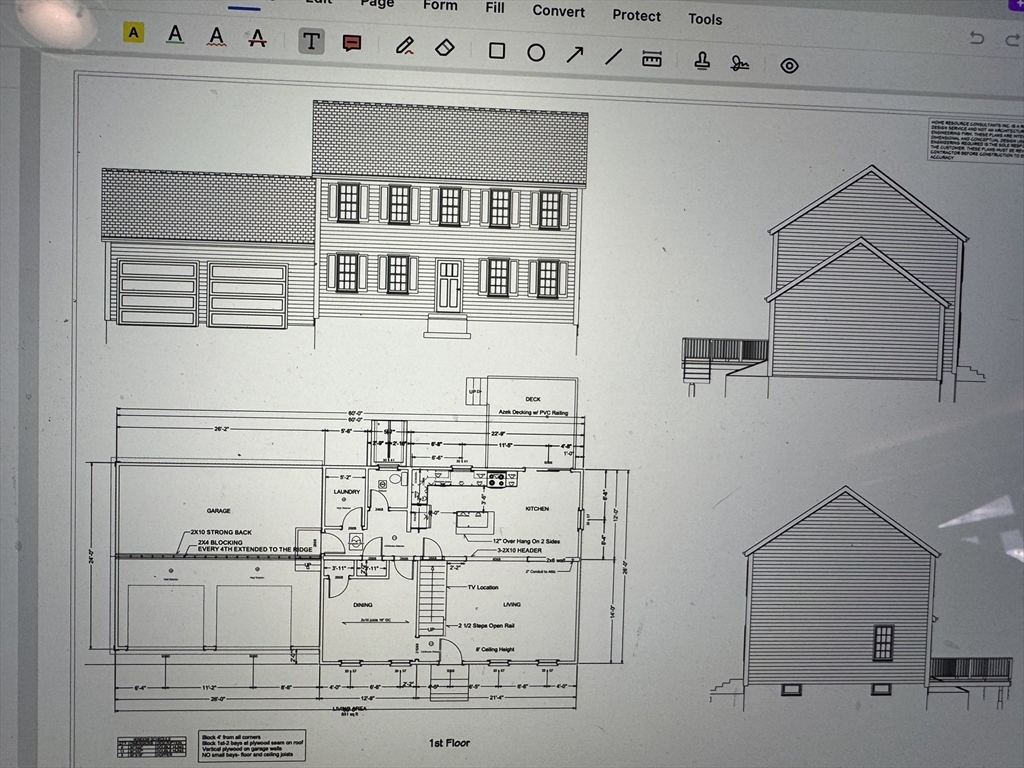Select the strikethrough text tool
The width and height of the screenshot is (1024, 768).
pos(257,39)
